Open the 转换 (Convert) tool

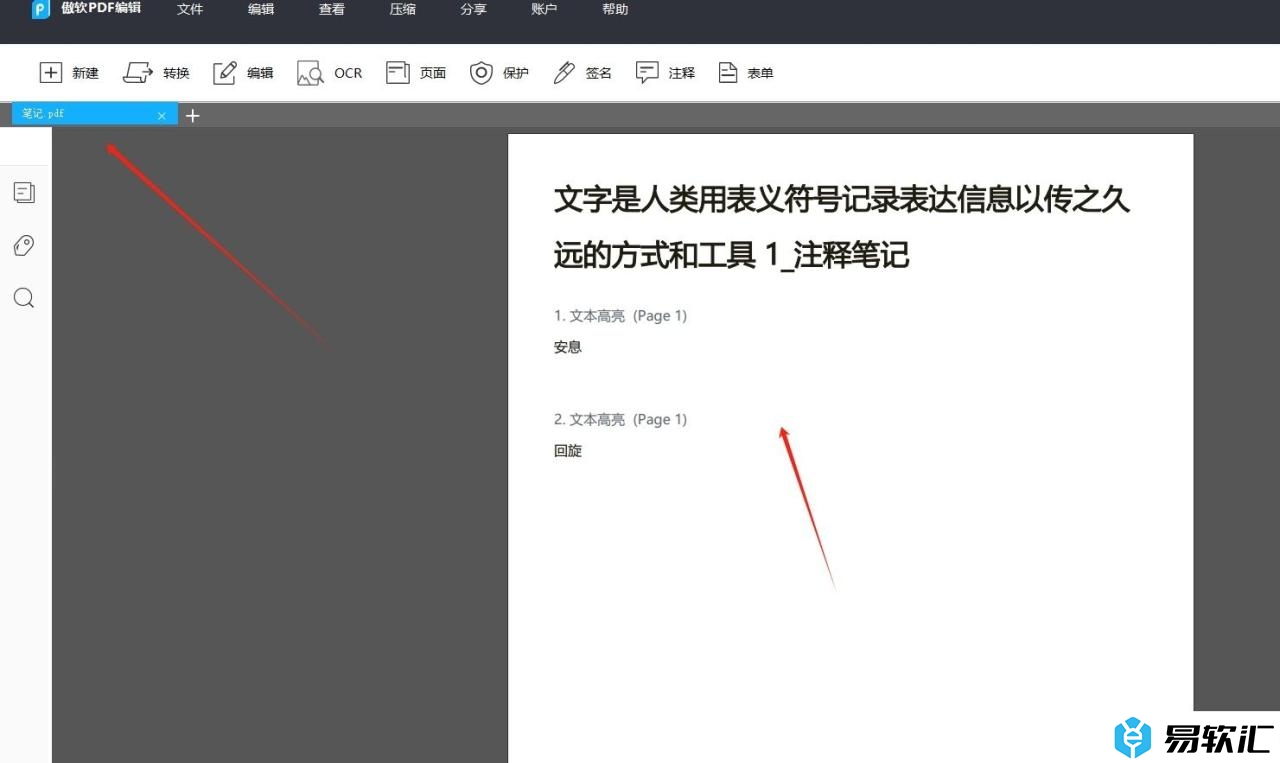click(x=156, y=73)
